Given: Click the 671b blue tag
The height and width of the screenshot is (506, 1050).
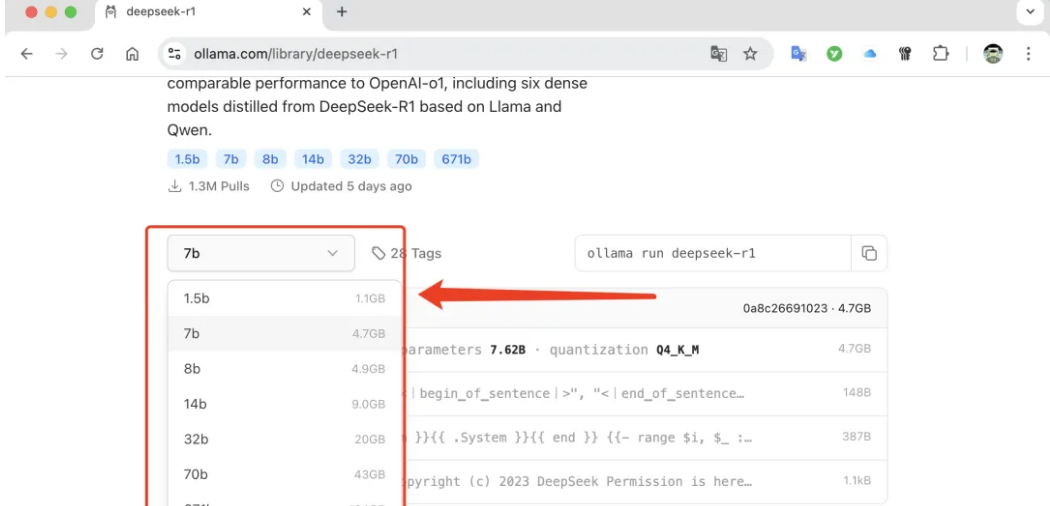Looking at the screenshot, I should pos(456,159).
